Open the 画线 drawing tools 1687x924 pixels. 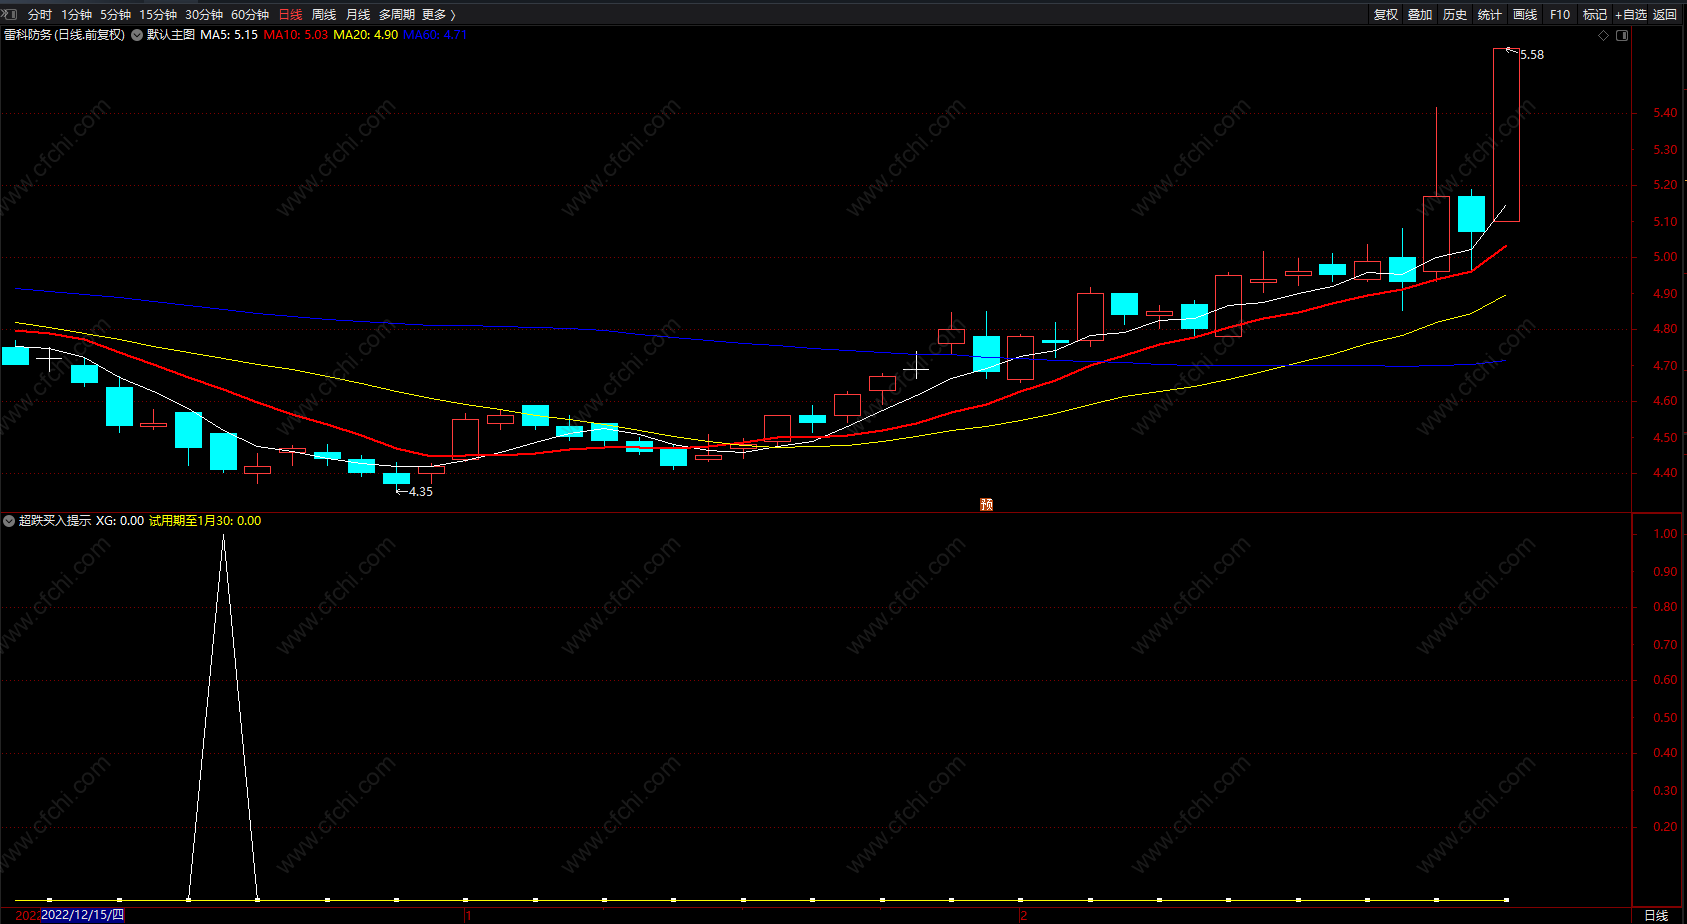[1525, 14]
